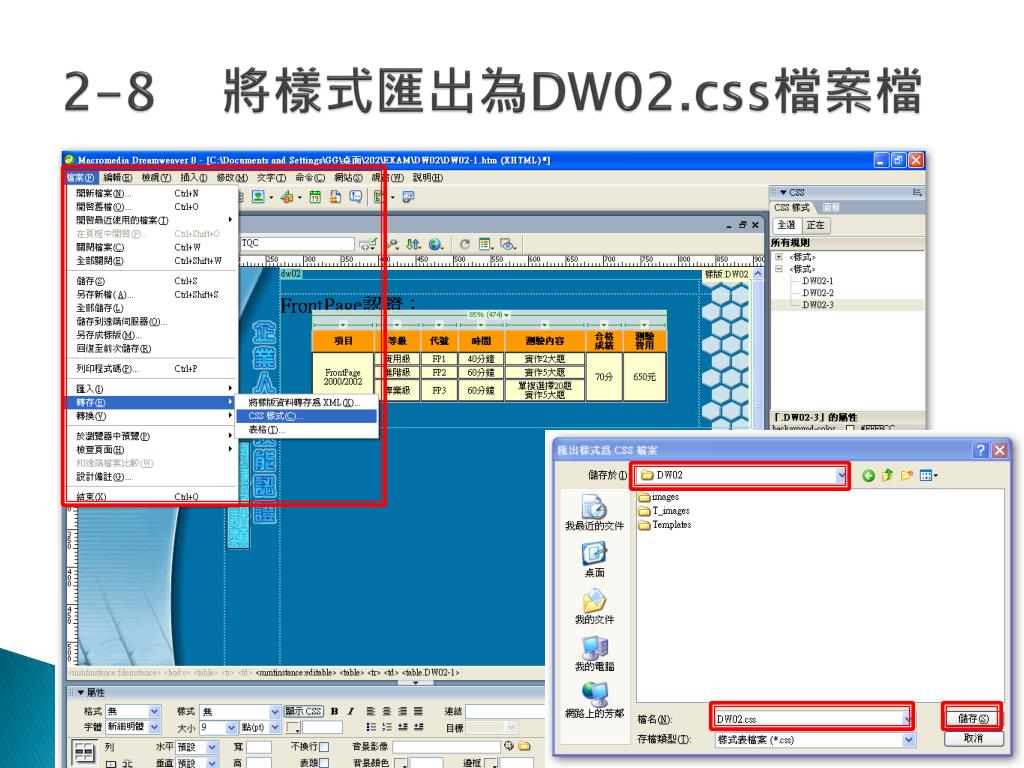The image size is (1024, 768).
Task: Click the ordered list icon
Action: (x=387, y=727)
